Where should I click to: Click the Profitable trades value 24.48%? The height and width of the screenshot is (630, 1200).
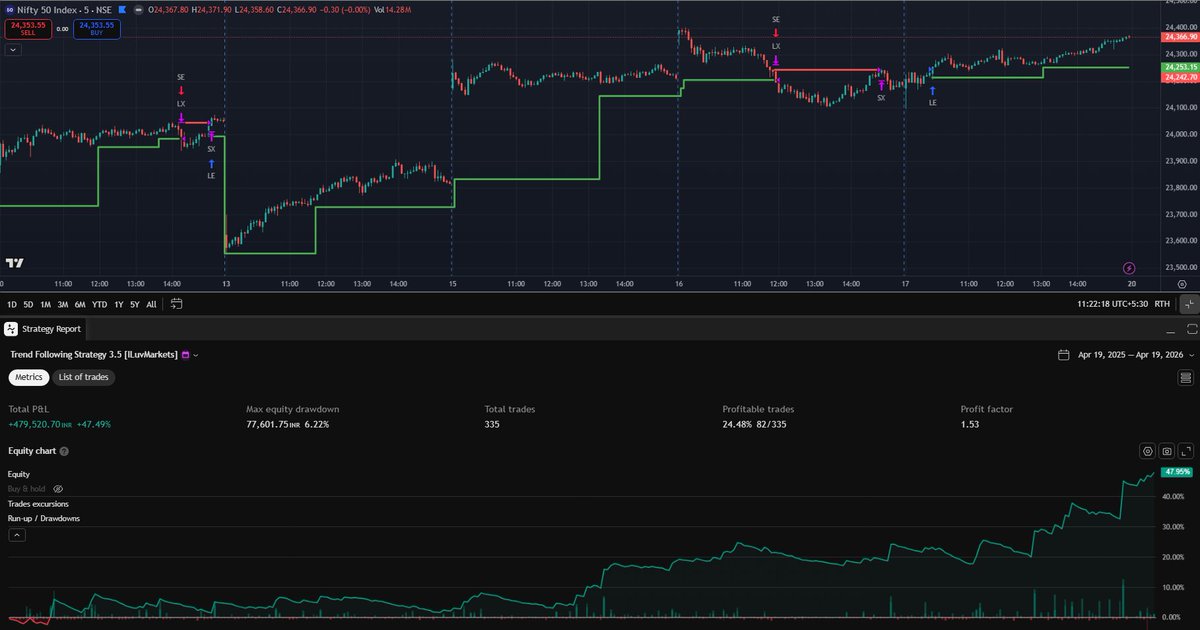click(738, 424)
